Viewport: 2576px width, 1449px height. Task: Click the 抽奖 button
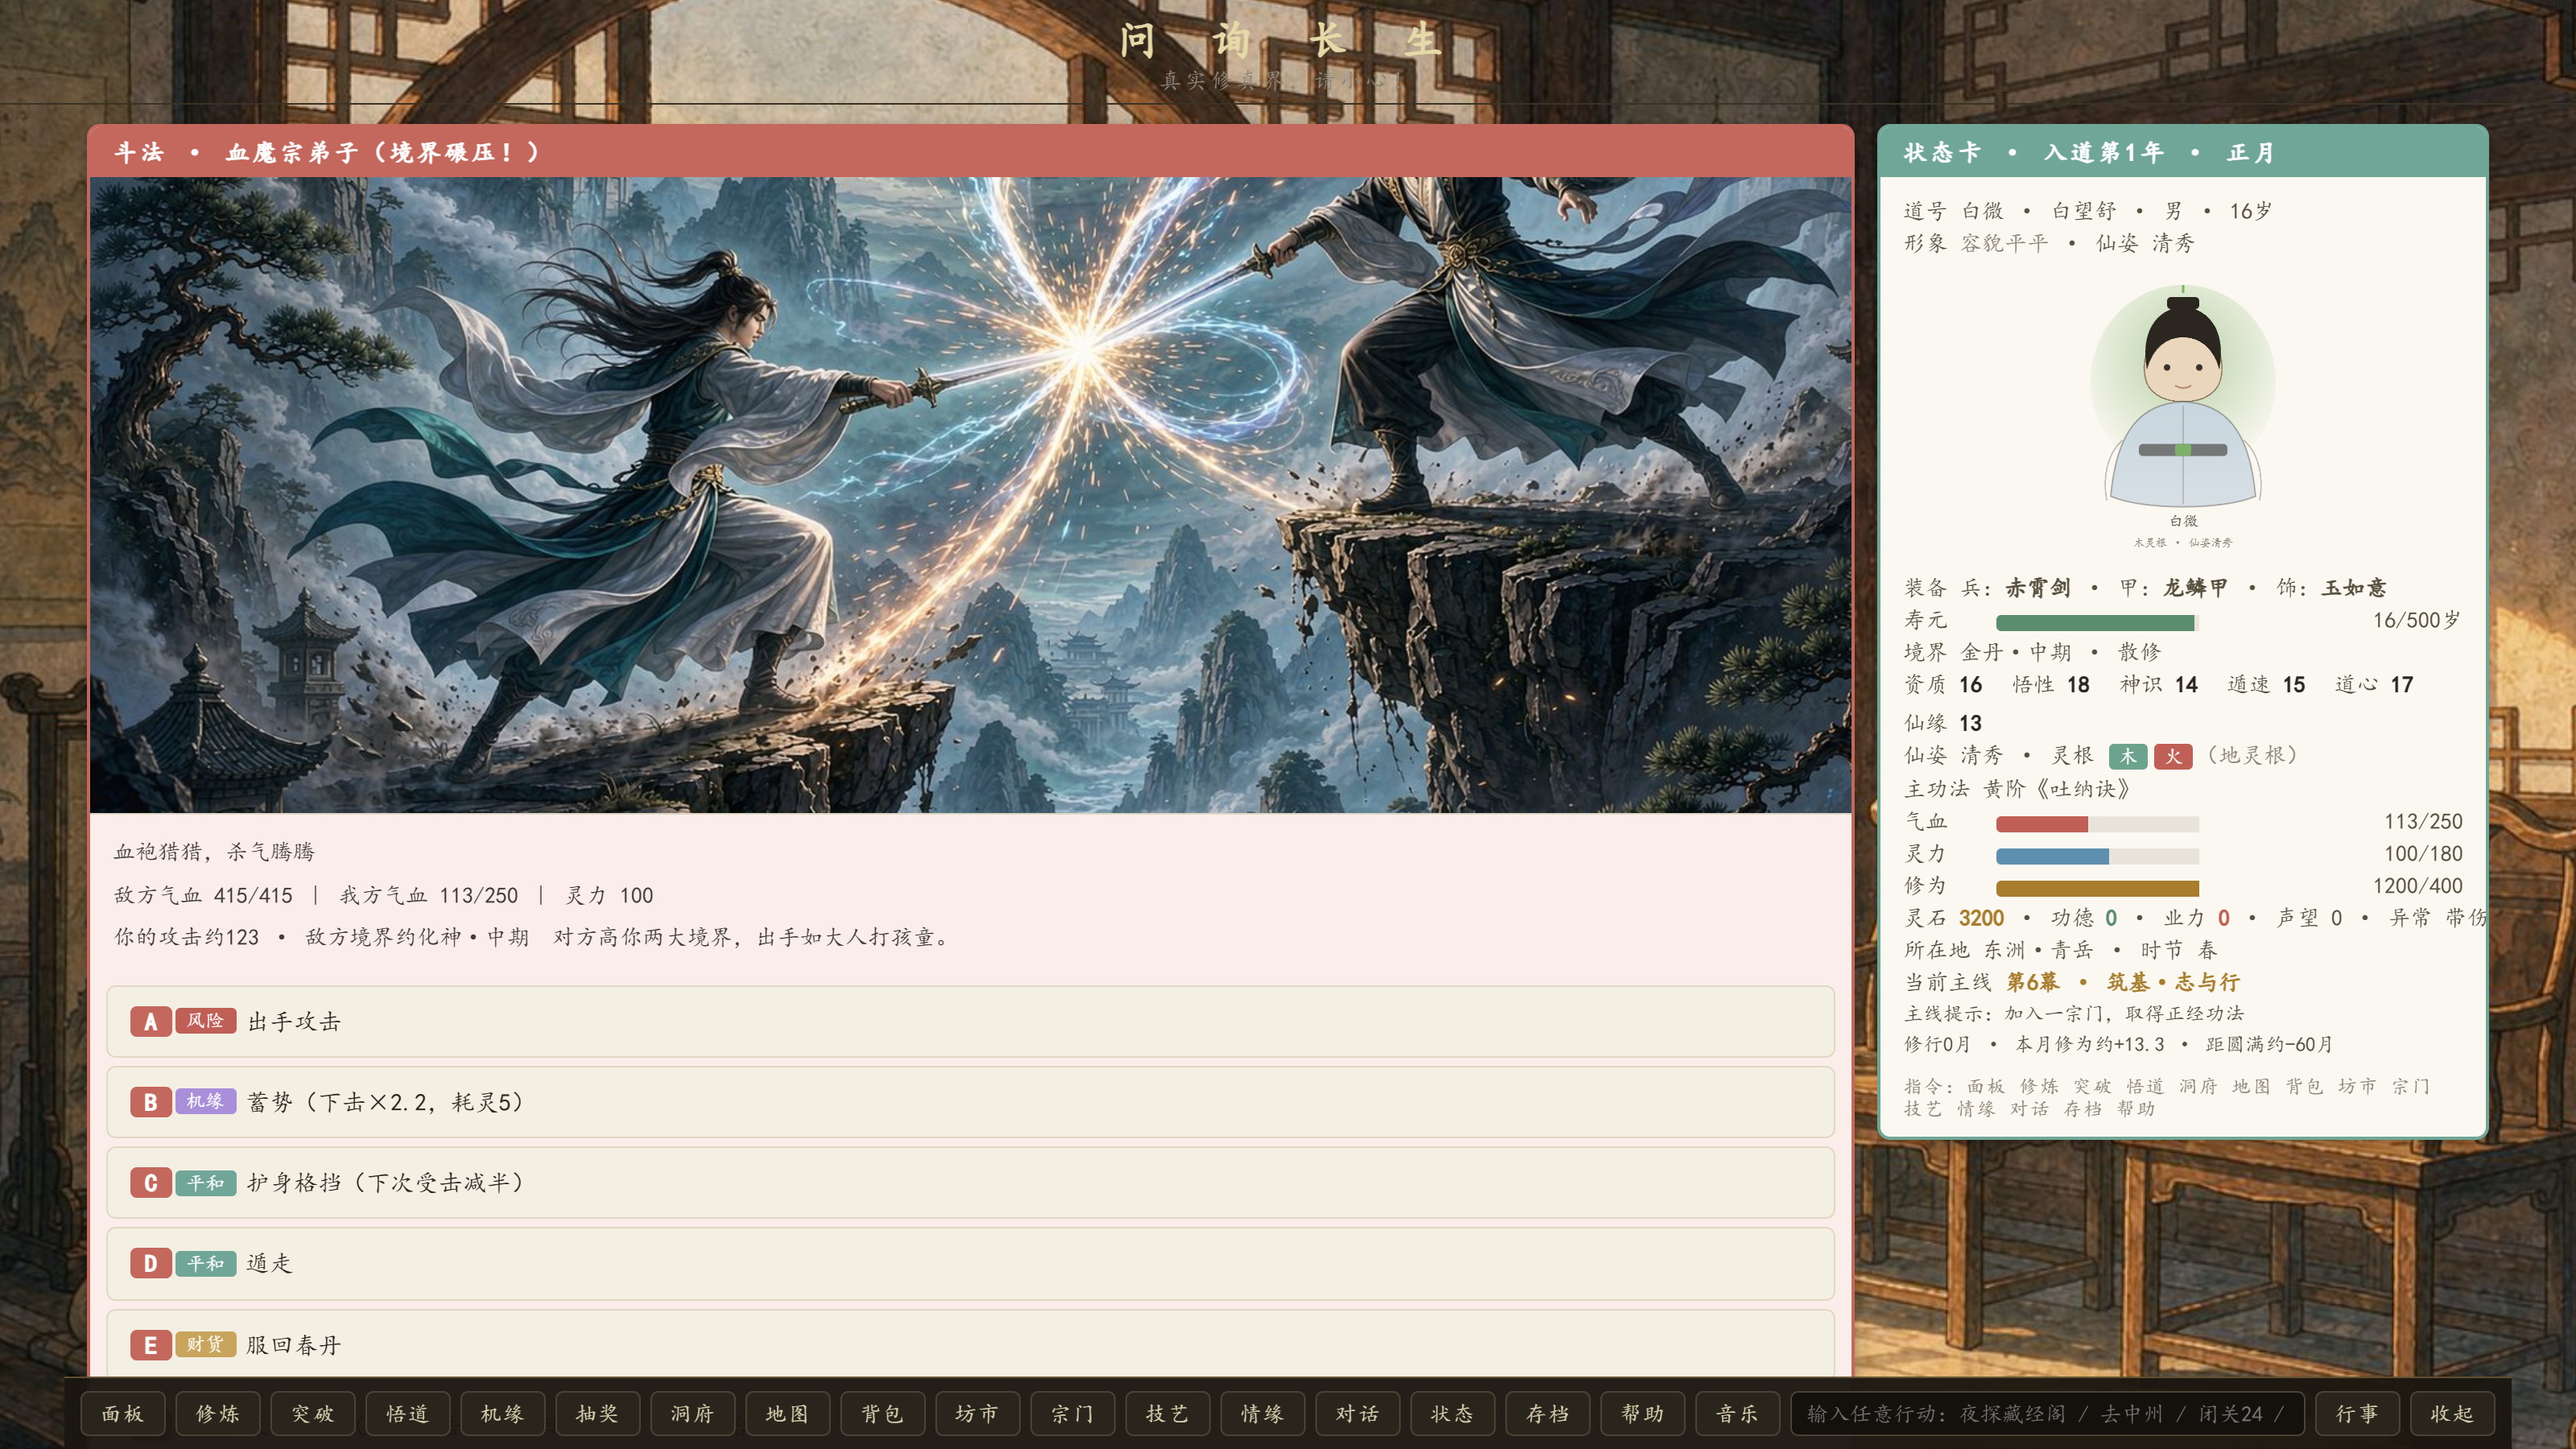point(598,1413)
